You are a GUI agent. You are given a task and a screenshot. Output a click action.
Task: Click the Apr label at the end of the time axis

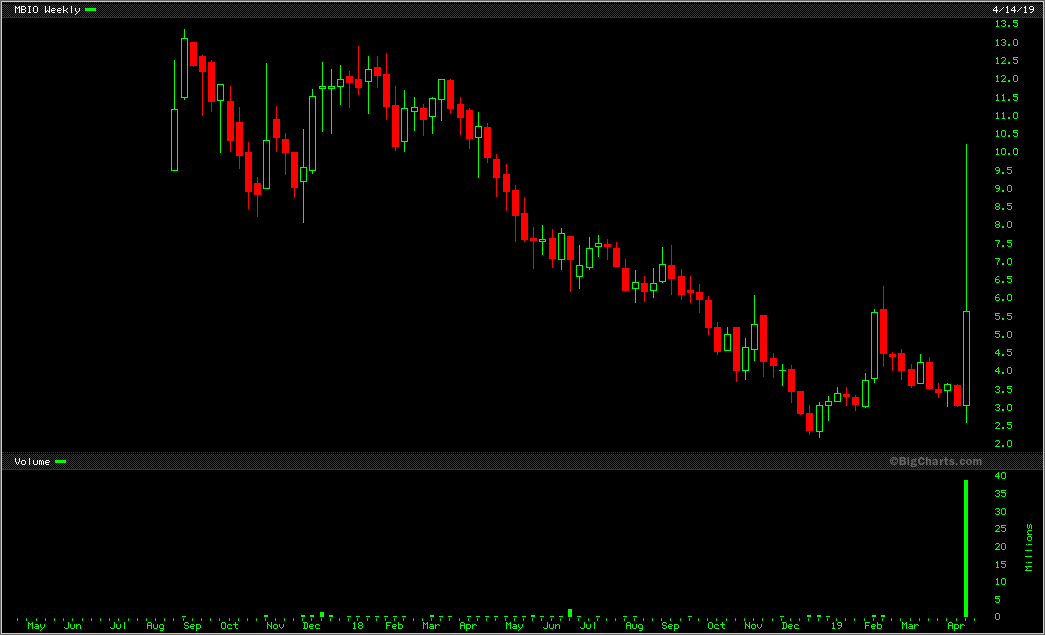[956, 626]
